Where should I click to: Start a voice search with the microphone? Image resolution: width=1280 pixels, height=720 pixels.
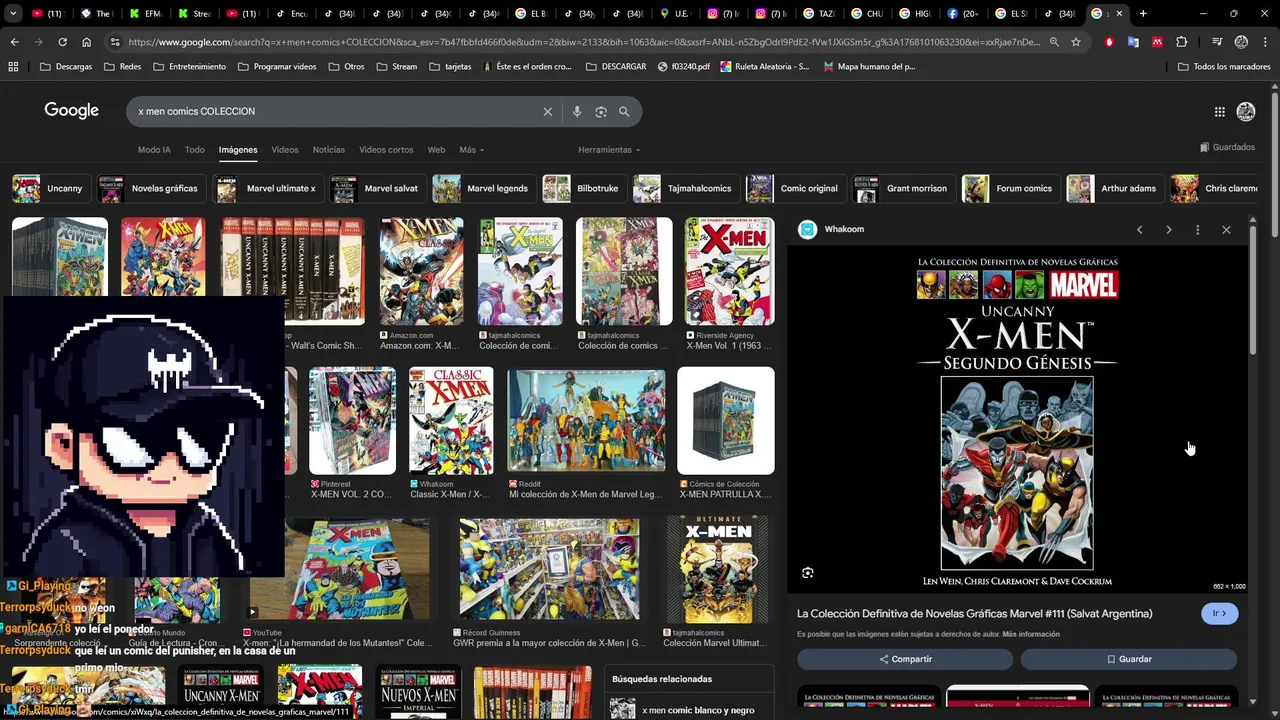click(x=577, y=111)
